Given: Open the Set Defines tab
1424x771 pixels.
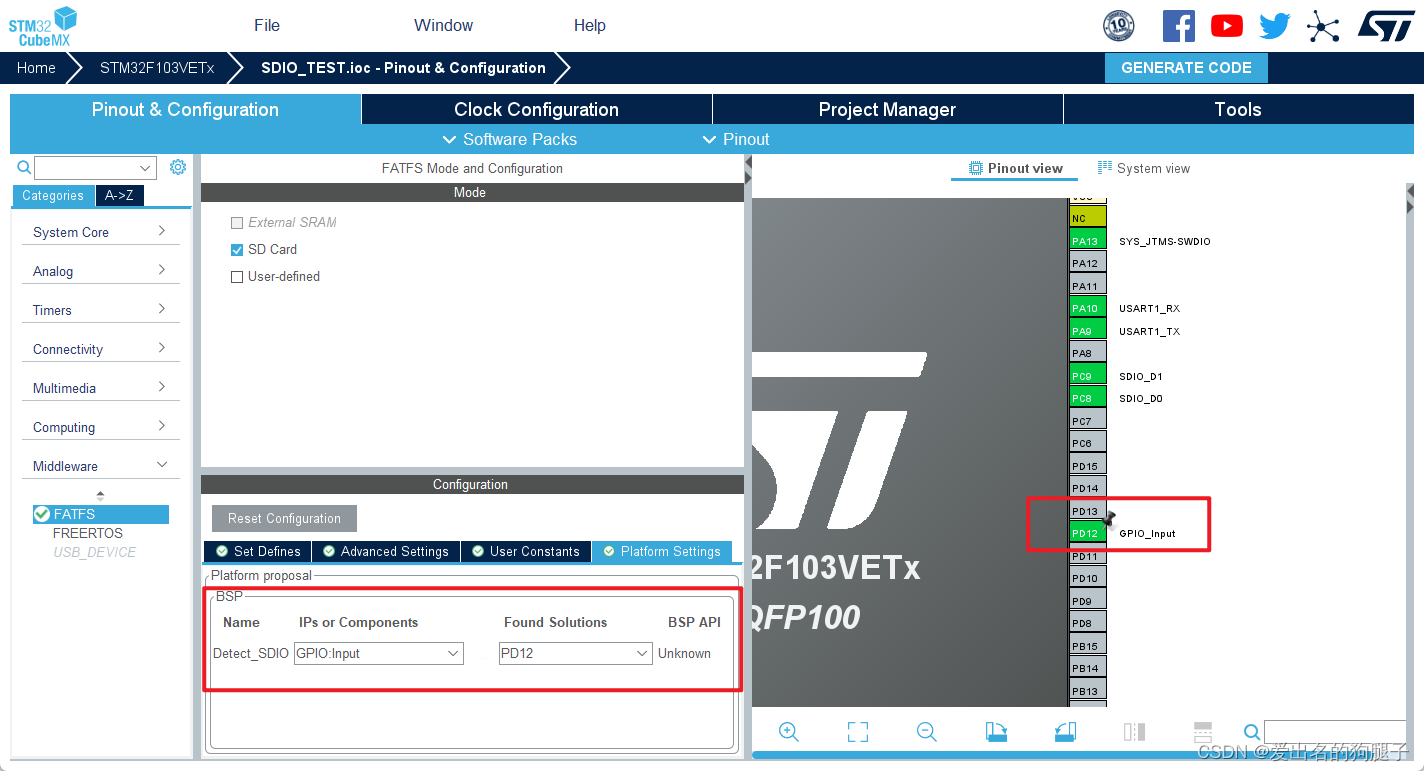Looking at the screenshot, I should [258, 551].
